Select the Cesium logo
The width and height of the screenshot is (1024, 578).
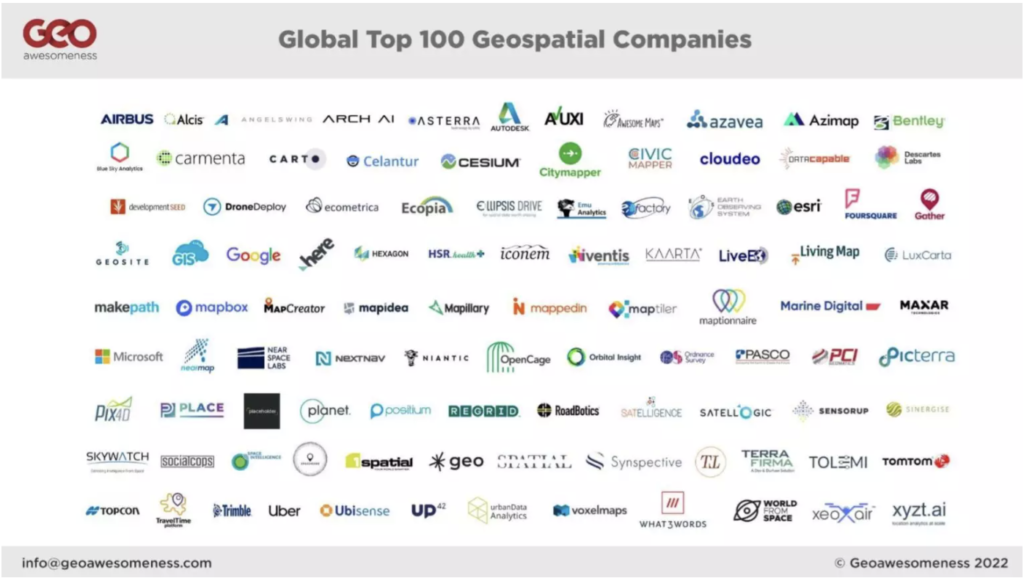(480, 161)
